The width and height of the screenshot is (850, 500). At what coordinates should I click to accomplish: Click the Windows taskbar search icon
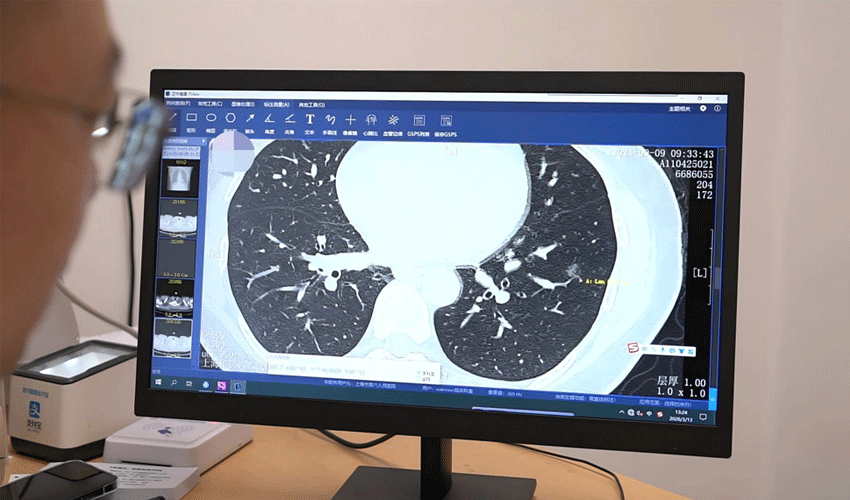[174, 382]
